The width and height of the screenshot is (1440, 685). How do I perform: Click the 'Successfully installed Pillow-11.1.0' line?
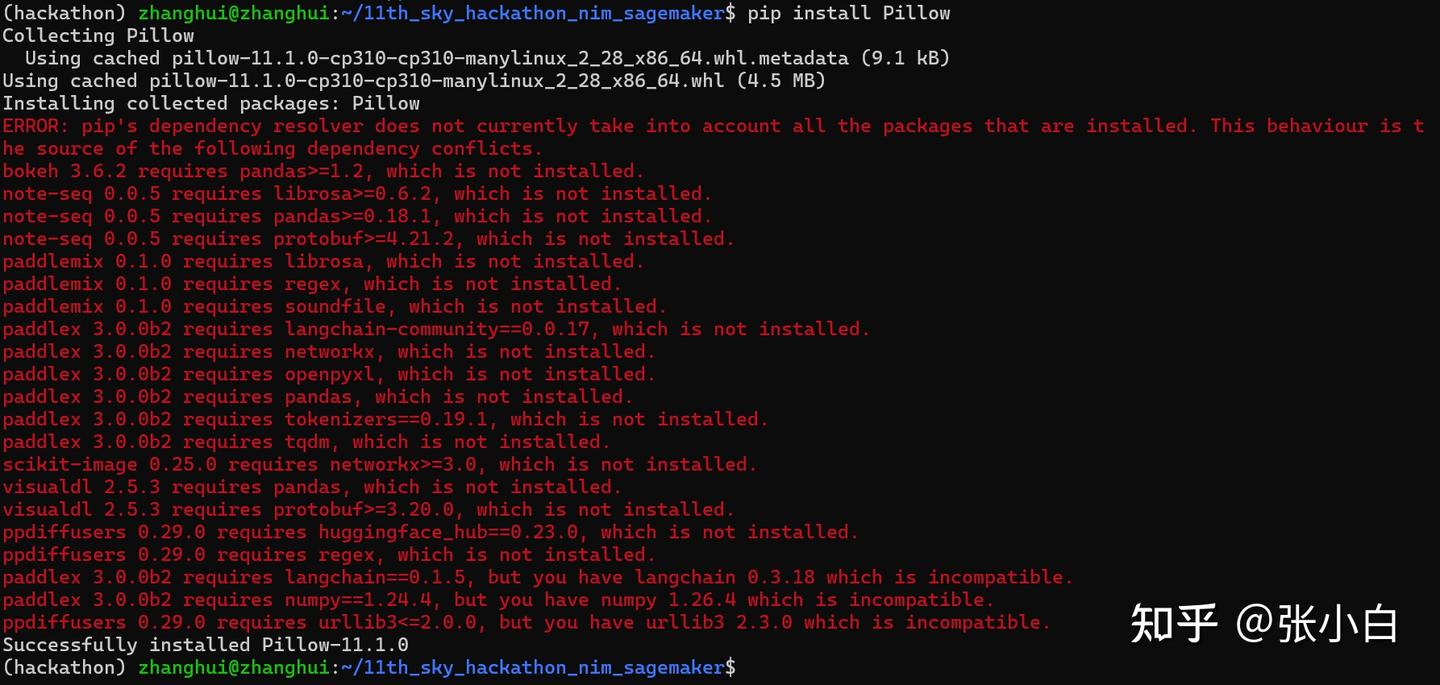(x=205, y=645)
